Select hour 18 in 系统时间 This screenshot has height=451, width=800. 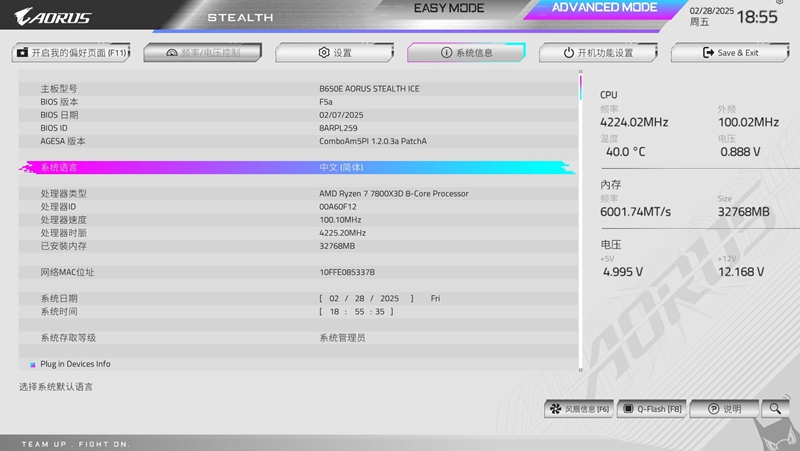coord(334,312)
